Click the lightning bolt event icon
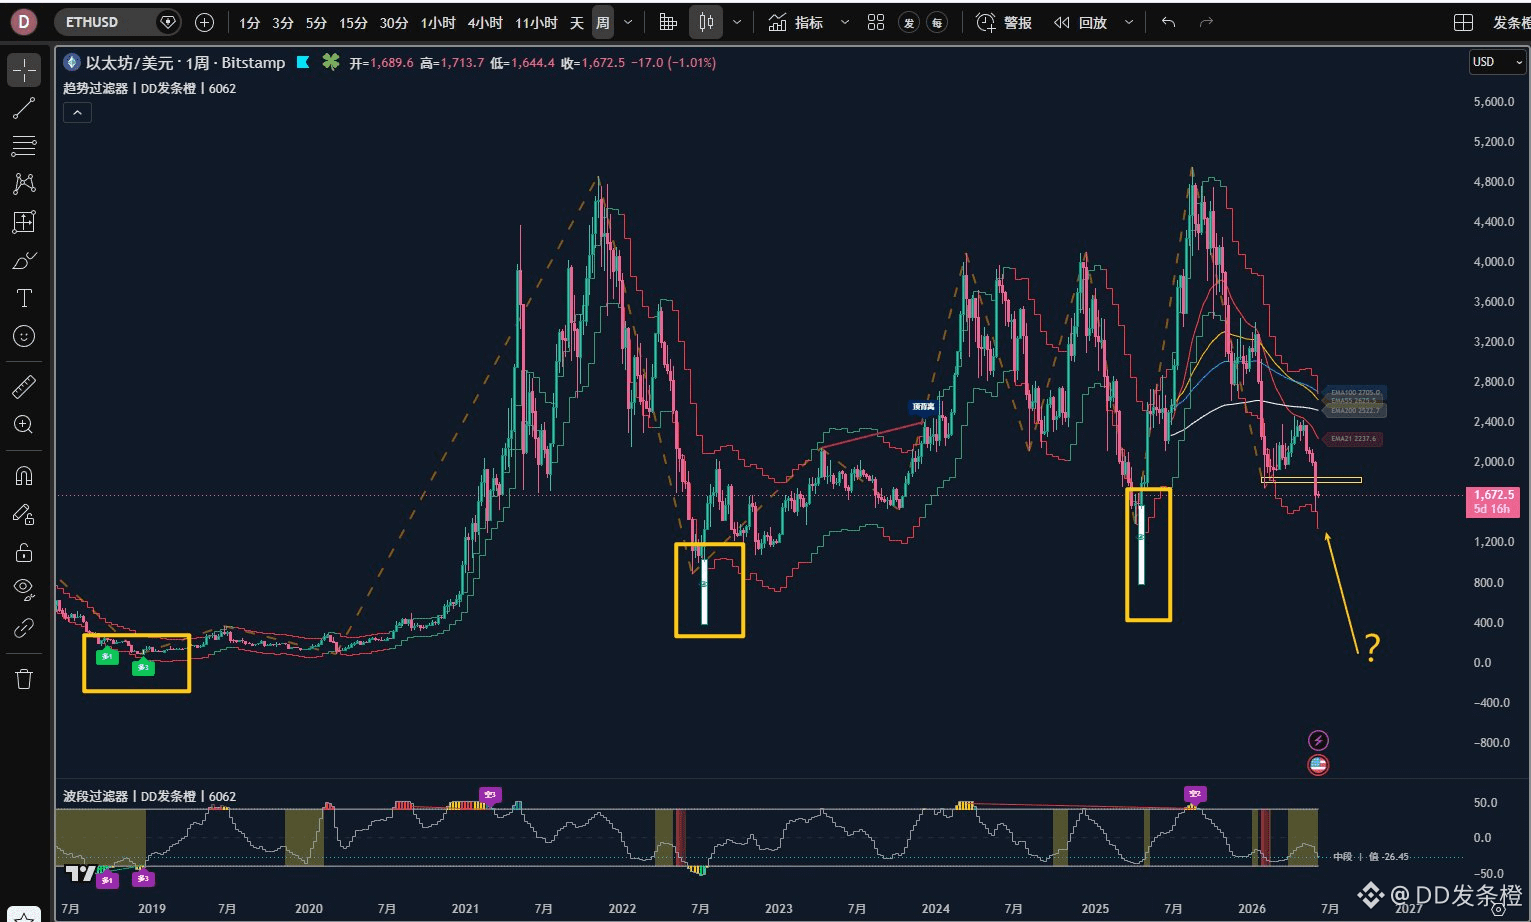This screenshot has height=922, width=1531. click(x=1318, y=740)
